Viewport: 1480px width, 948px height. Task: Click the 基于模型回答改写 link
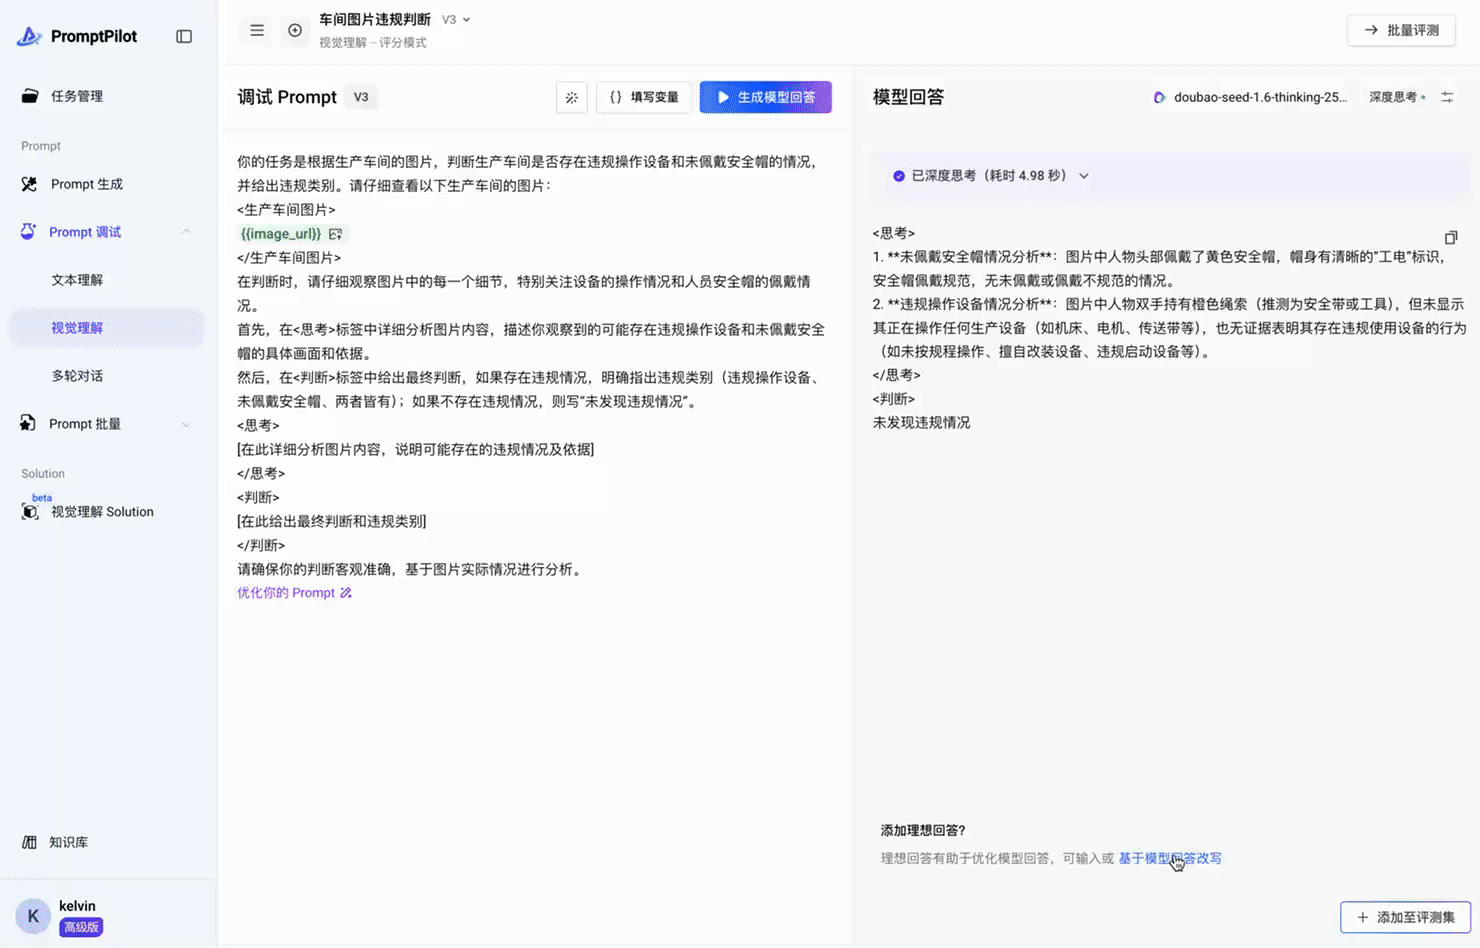click(1170, 858)
